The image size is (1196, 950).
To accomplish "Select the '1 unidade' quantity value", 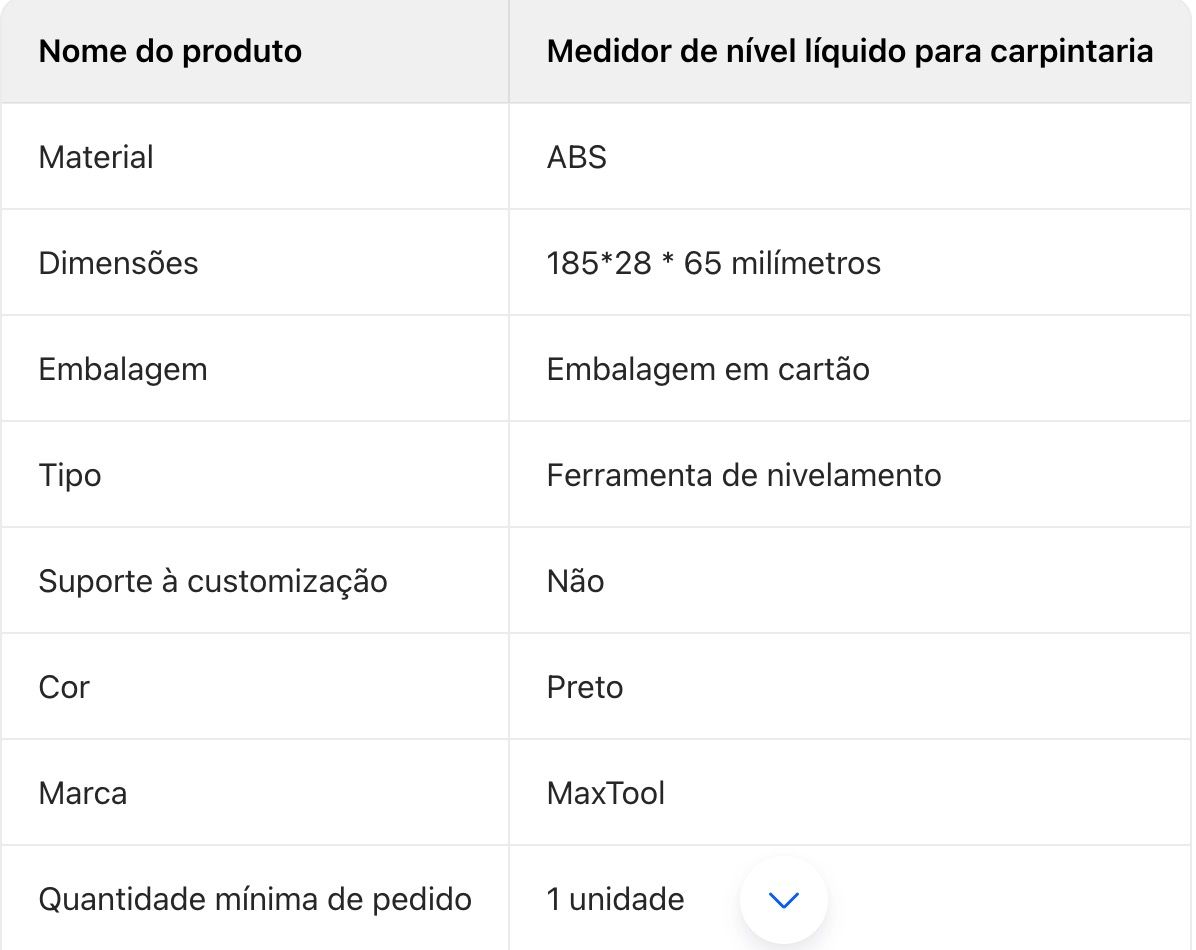I will coord(616,900).
